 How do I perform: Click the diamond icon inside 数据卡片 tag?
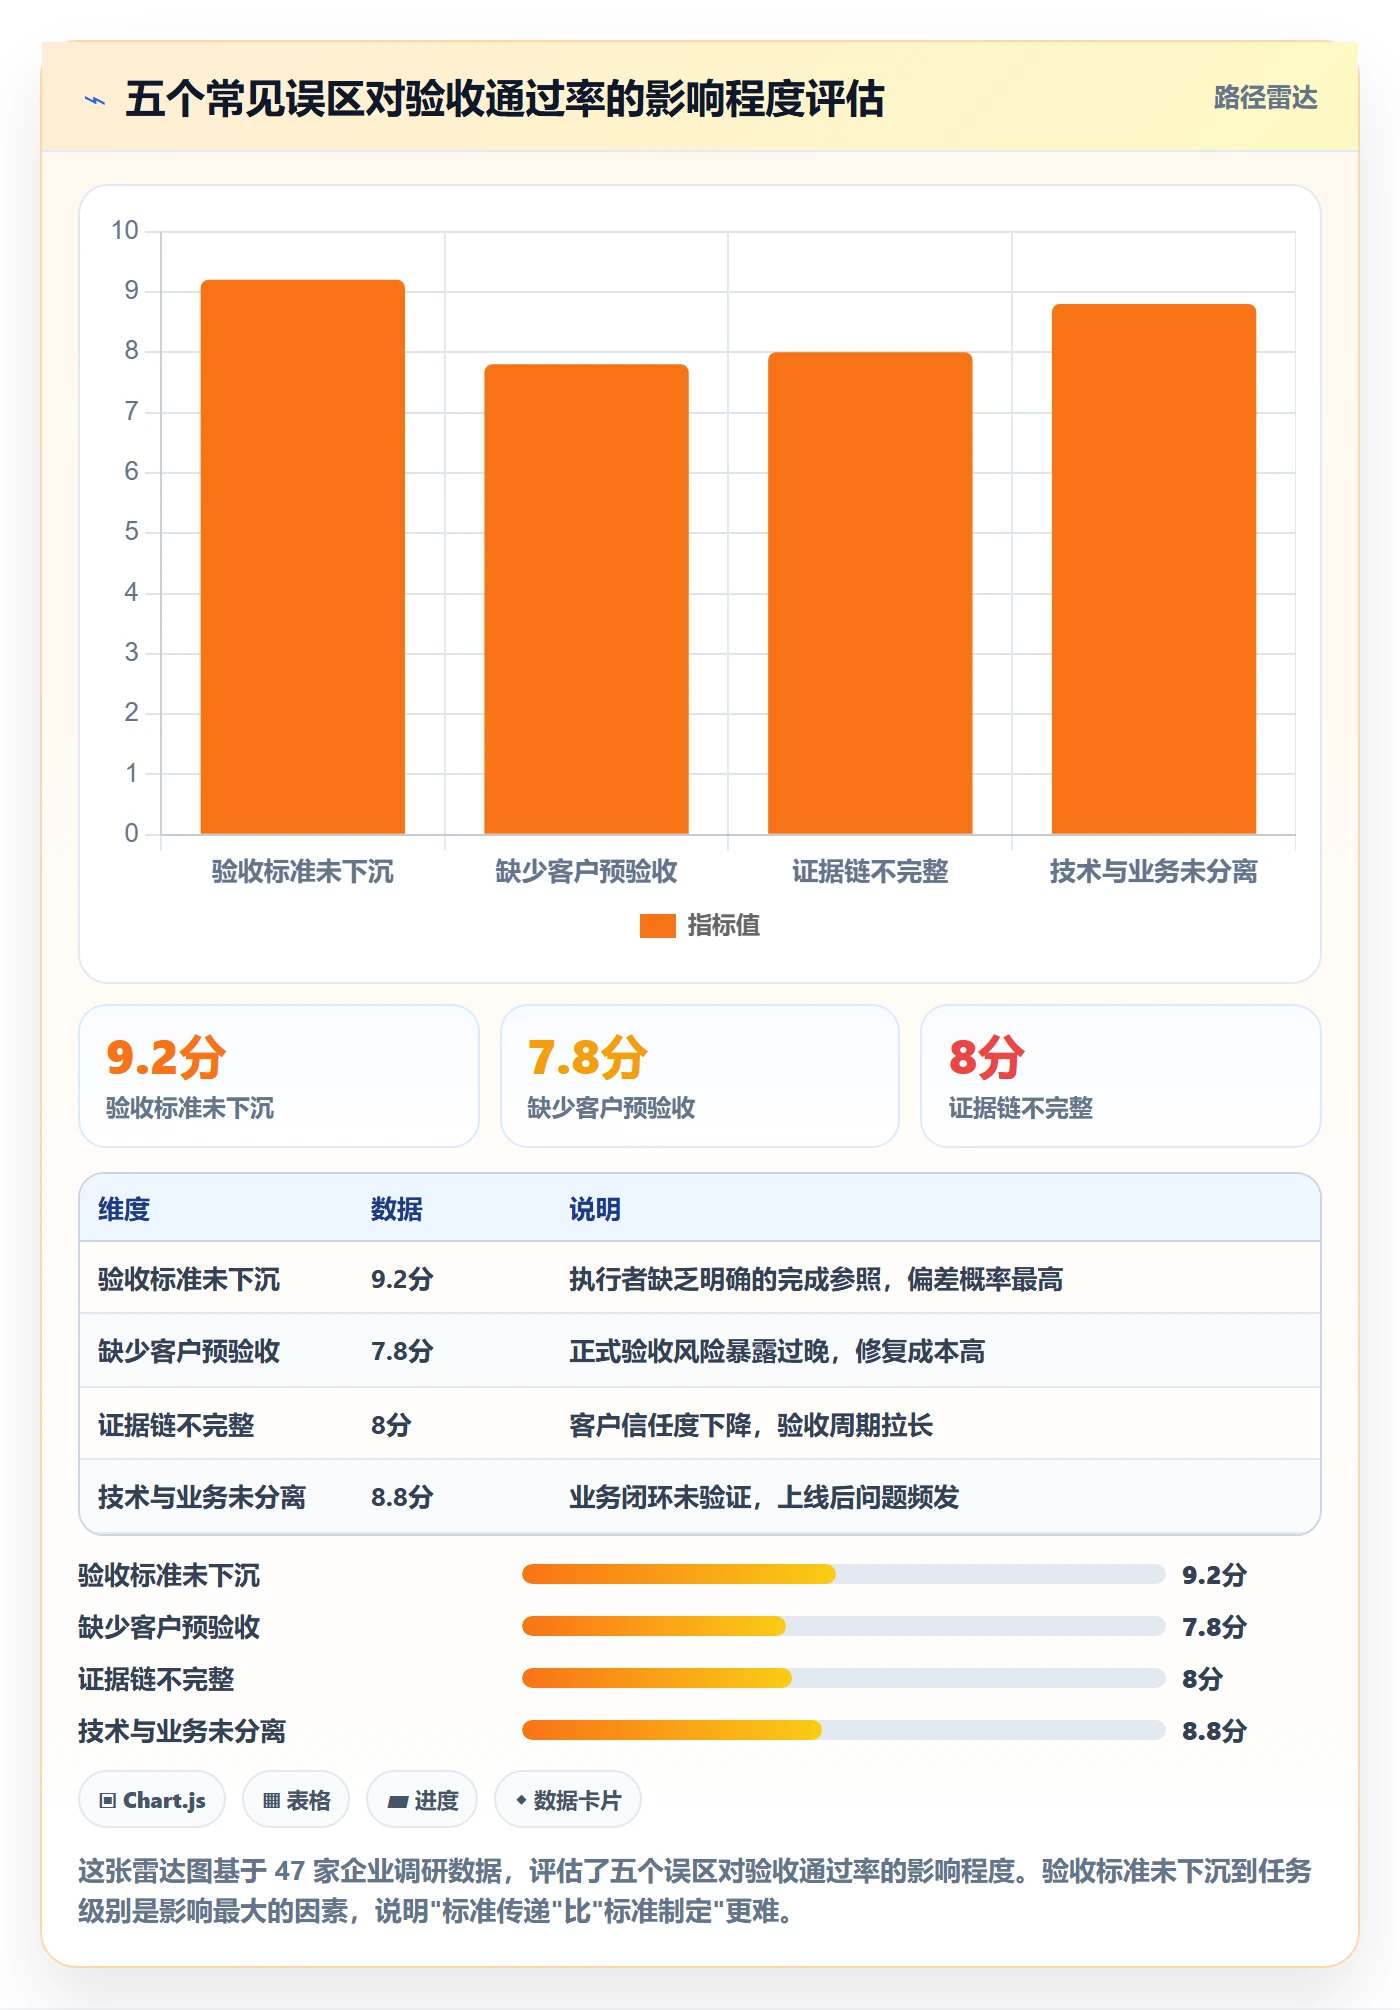521,1800
